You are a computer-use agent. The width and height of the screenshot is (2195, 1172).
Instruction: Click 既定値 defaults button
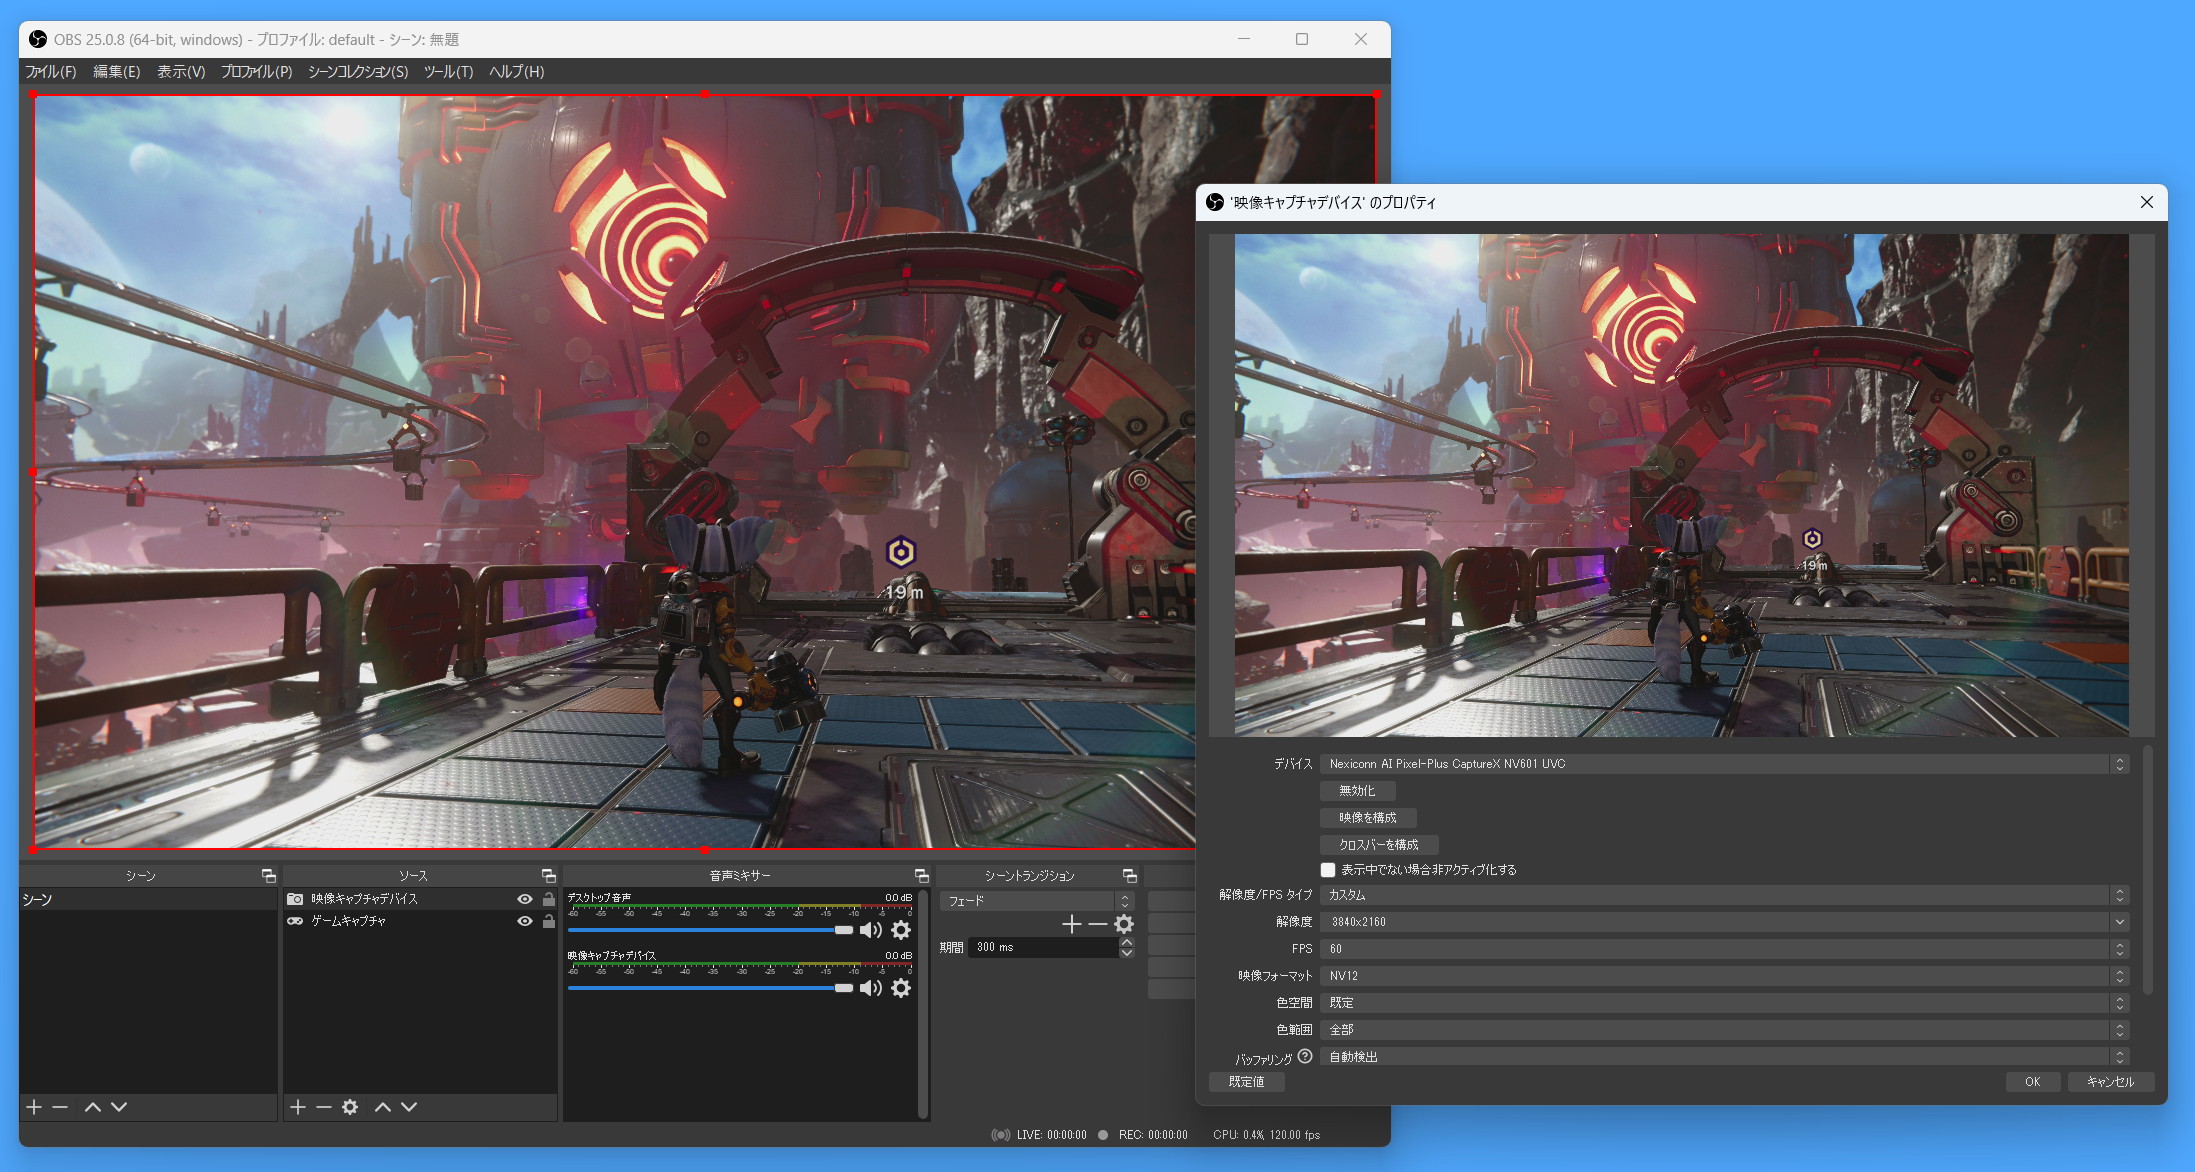(x=1246, y=1082)
